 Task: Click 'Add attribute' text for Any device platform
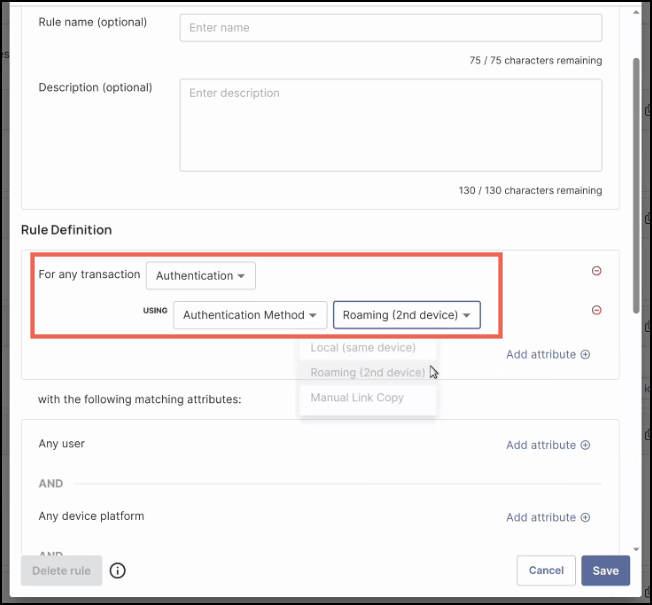coord(540,517)
